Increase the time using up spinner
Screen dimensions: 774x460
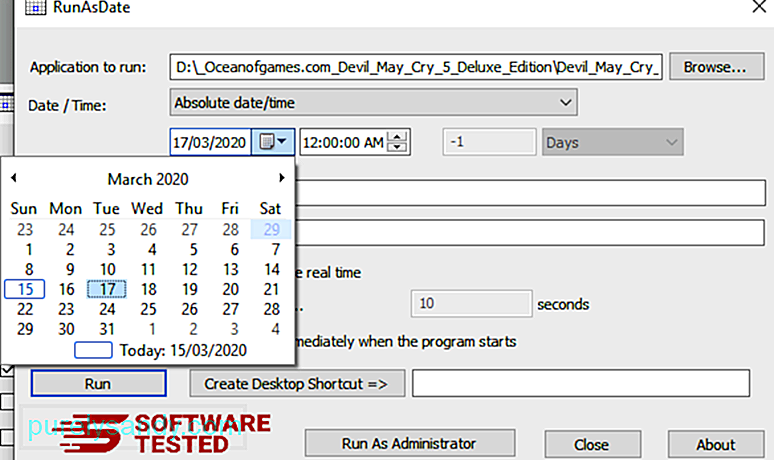pos(397,137)
